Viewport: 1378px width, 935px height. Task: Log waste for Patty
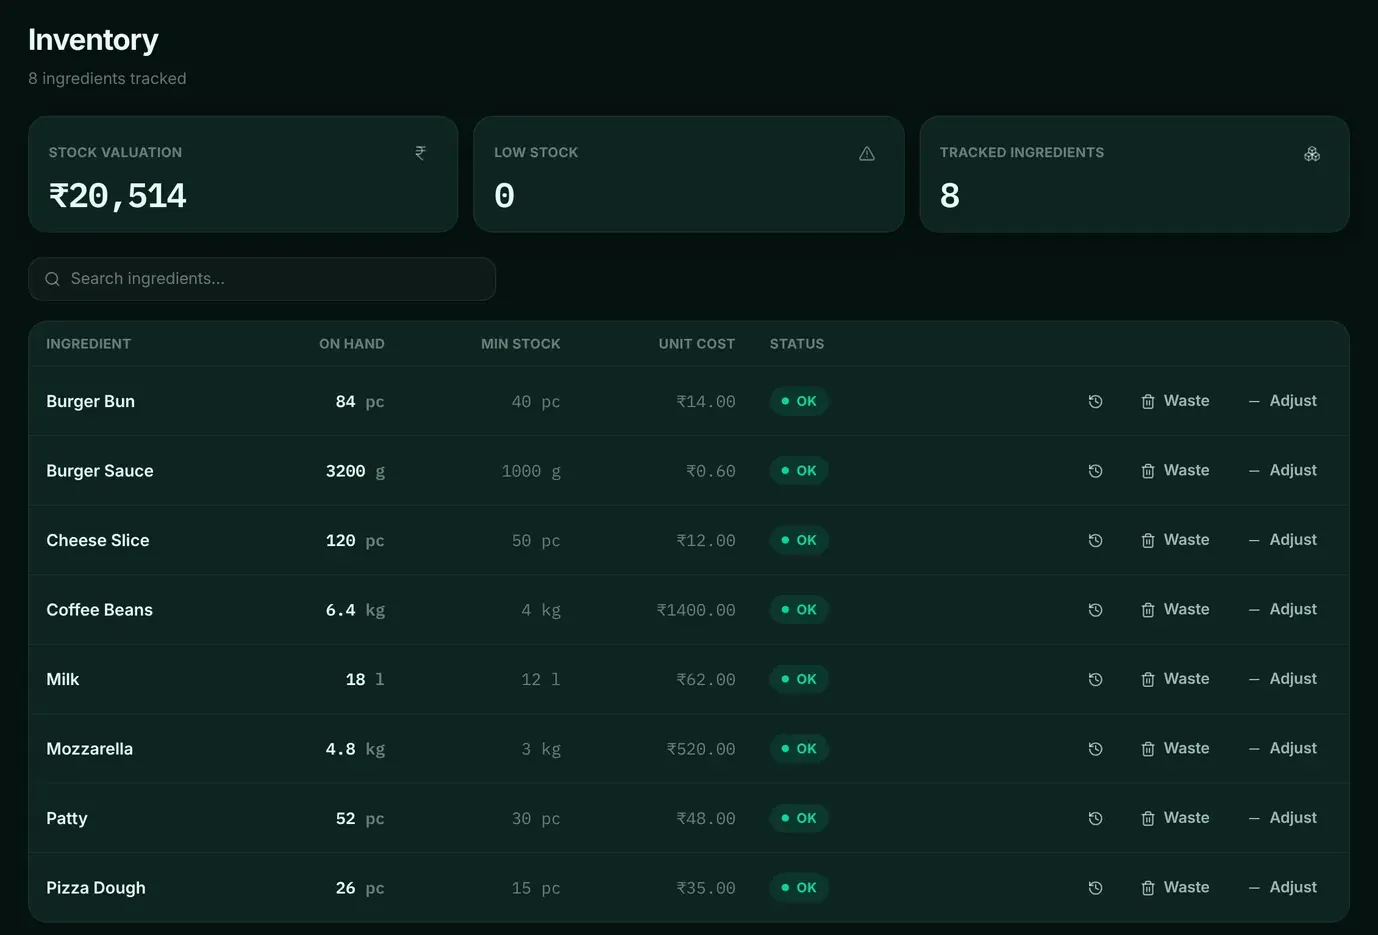click(x=1175, y=818)
